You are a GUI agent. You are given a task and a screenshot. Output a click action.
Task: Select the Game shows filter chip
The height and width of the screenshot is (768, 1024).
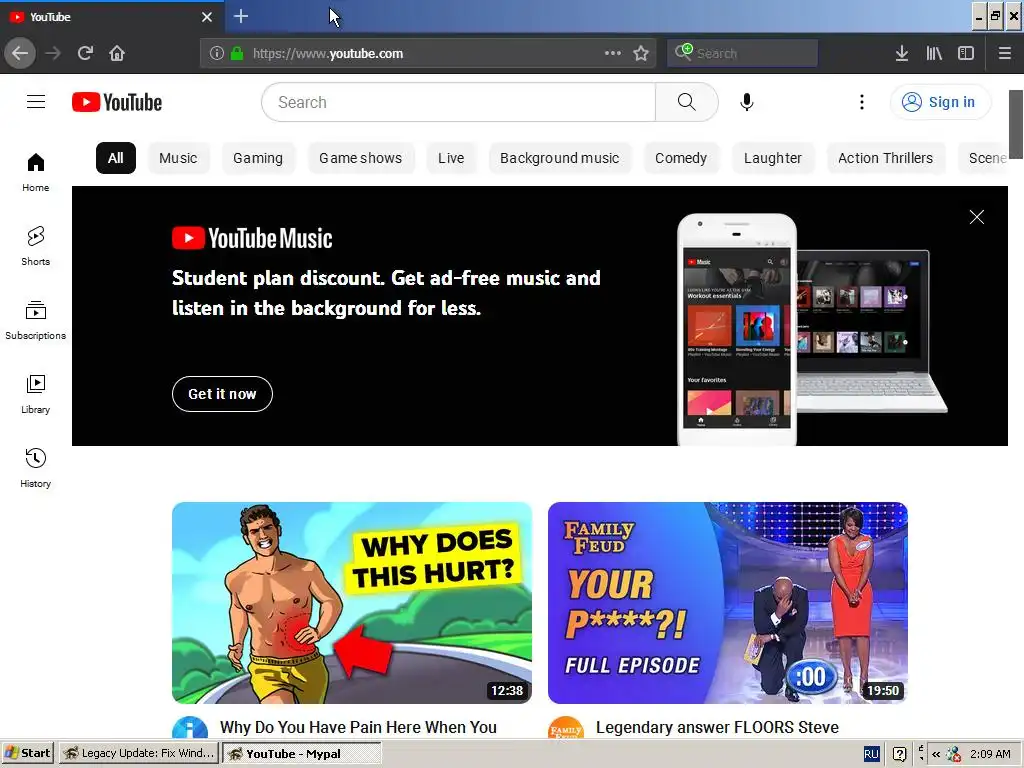pos(360,158)
